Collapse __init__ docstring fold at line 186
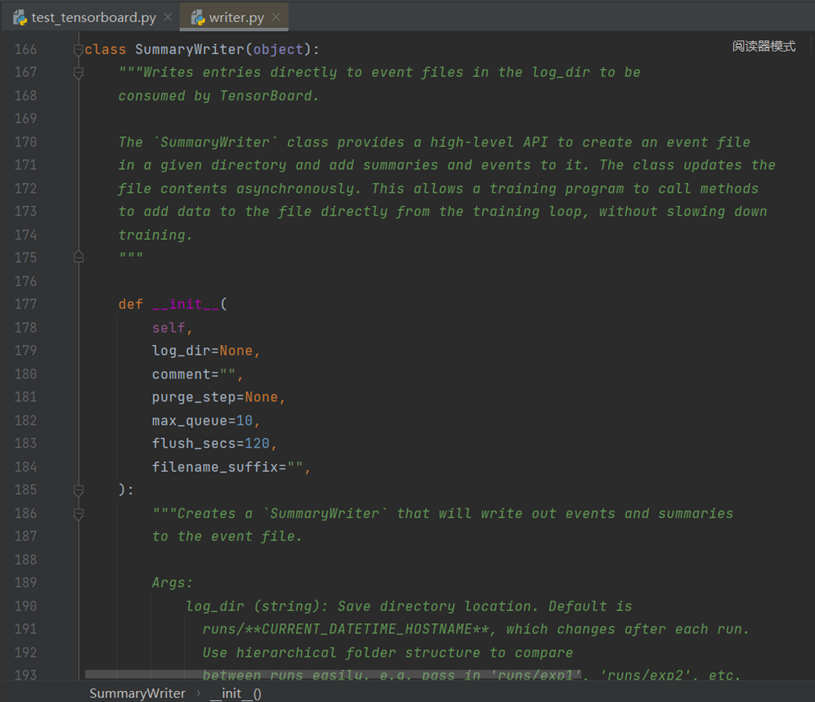Viewport: 815px width, 702px height. click(78, 514)
